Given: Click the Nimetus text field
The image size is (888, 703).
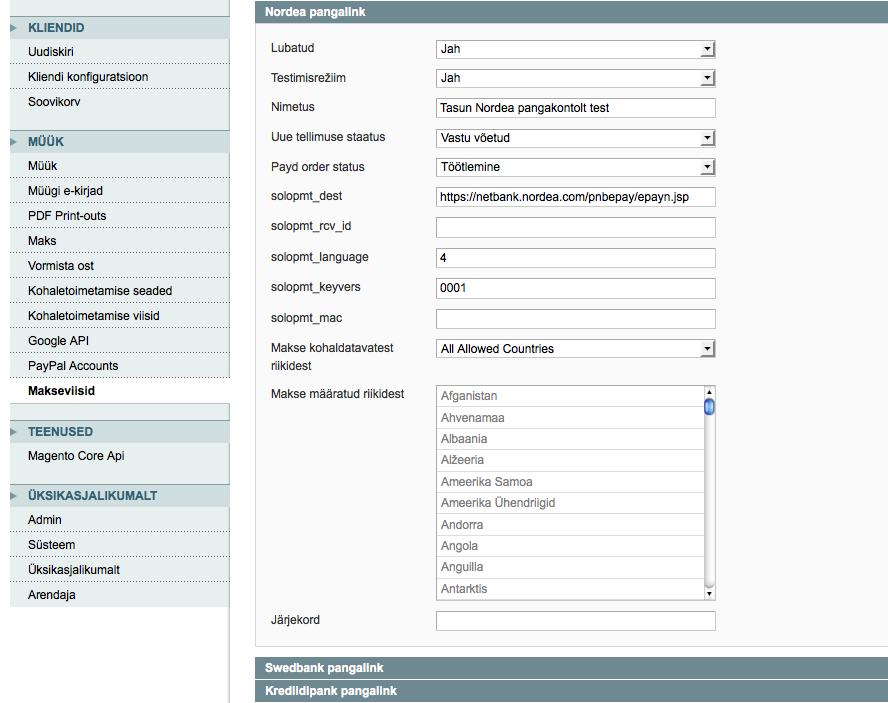Looking at the screenshot, I should pyautogui.click(x=575, y=108).
